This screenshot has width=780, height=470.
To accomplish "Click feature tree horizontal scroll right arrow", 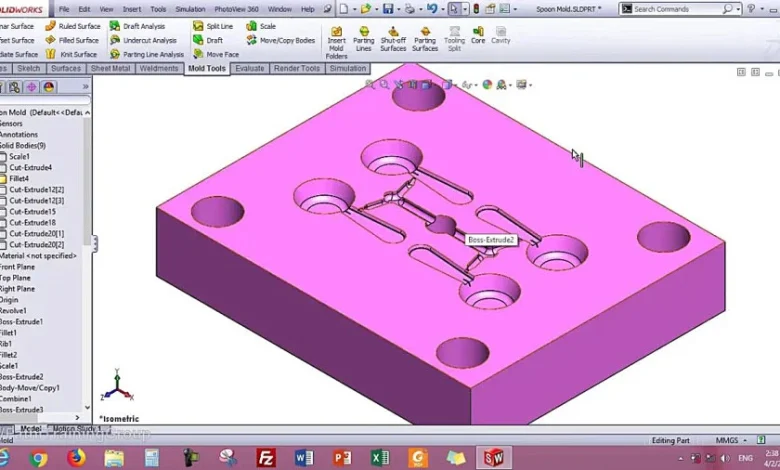I will (77, 418).
